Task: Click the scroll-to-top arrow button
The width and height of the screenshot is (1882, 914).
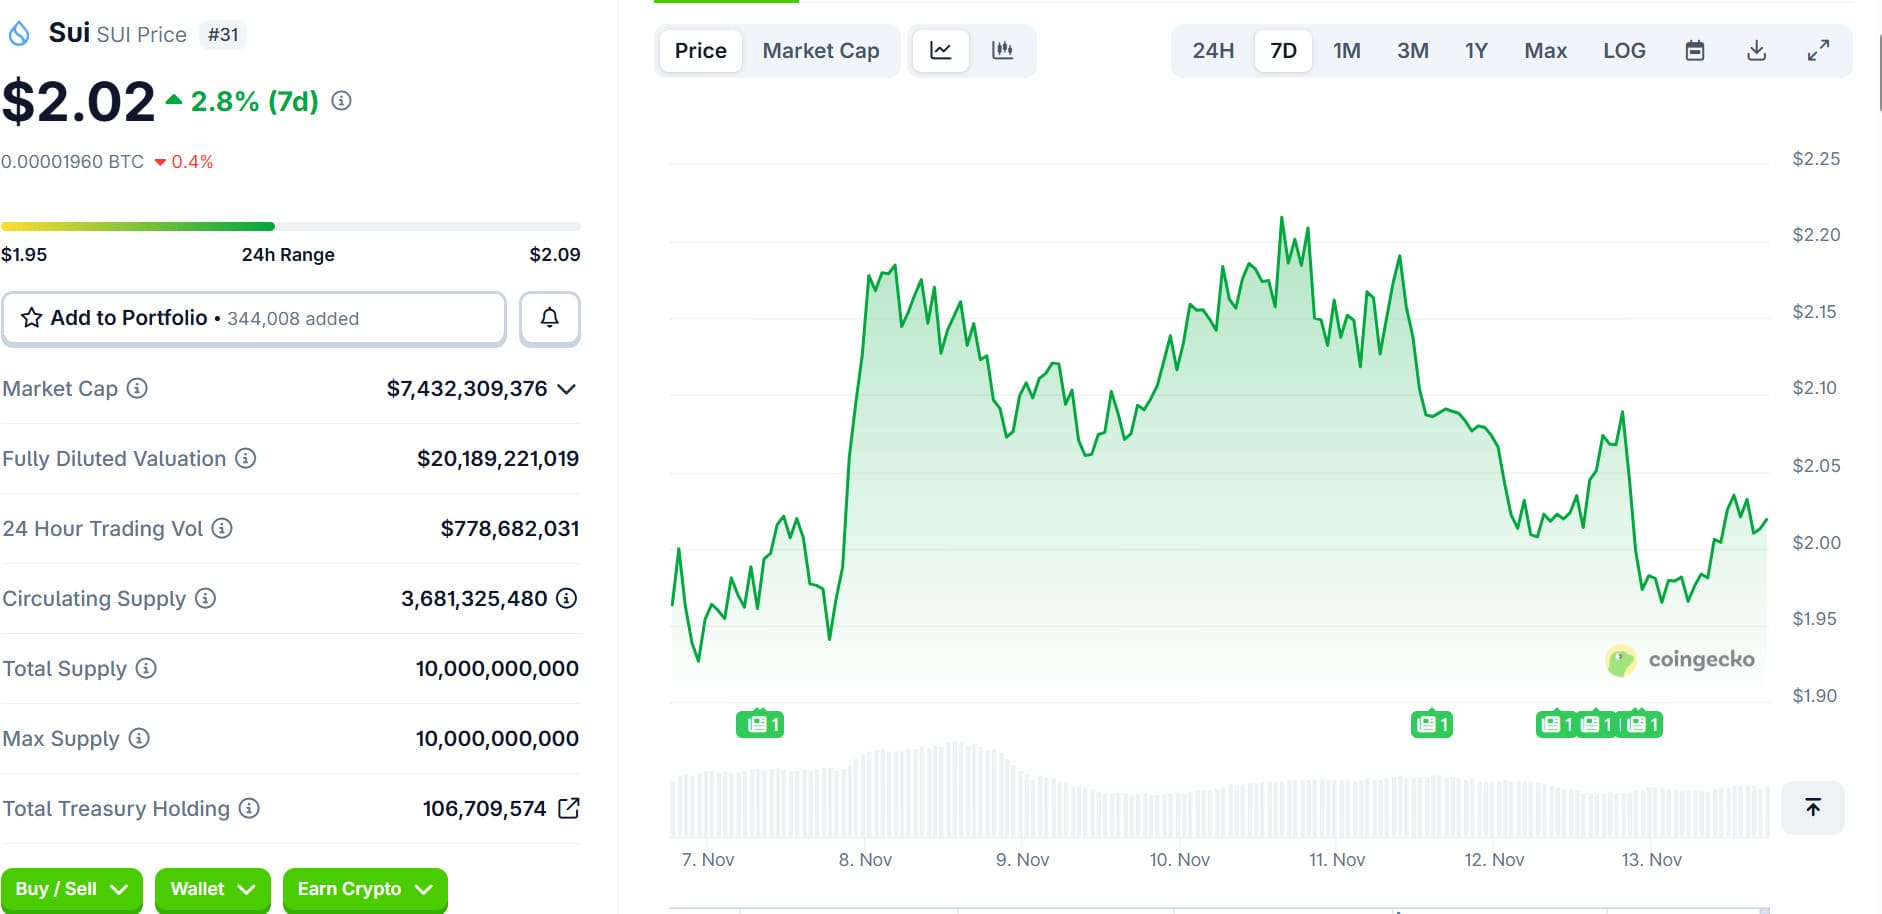Action: 1812,807
